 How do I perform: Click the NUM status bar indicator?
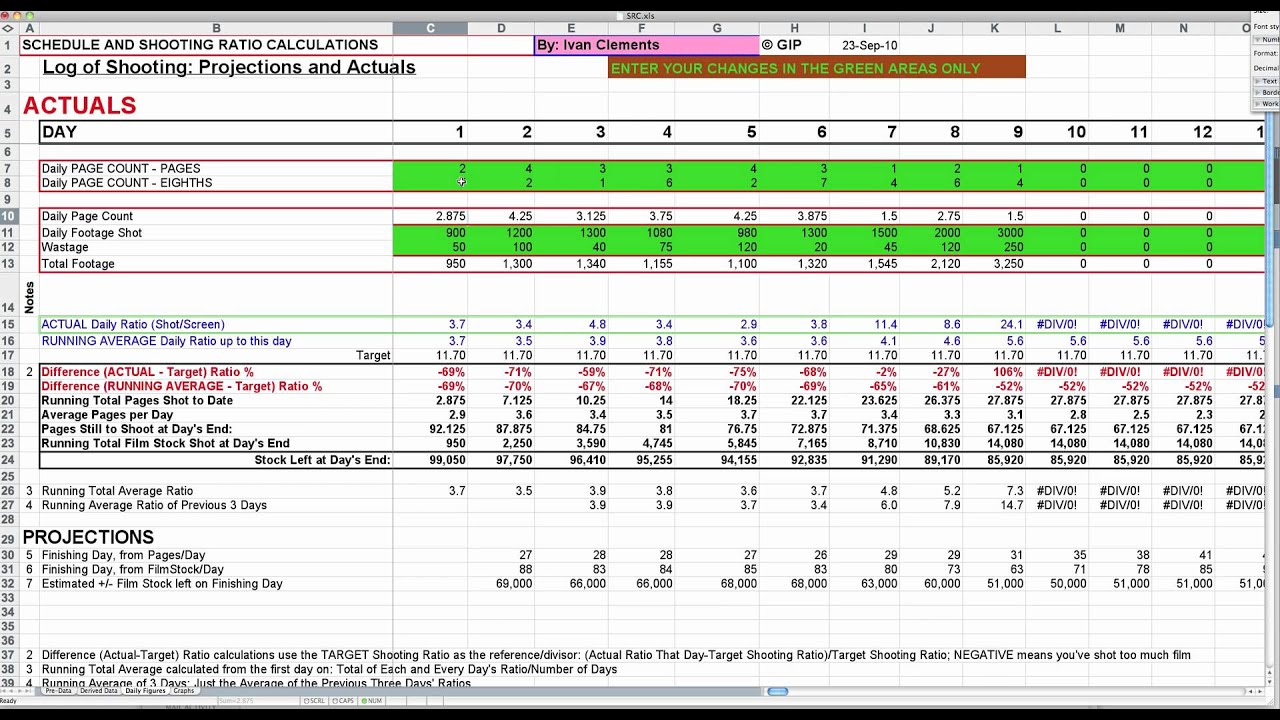point(371,701)
